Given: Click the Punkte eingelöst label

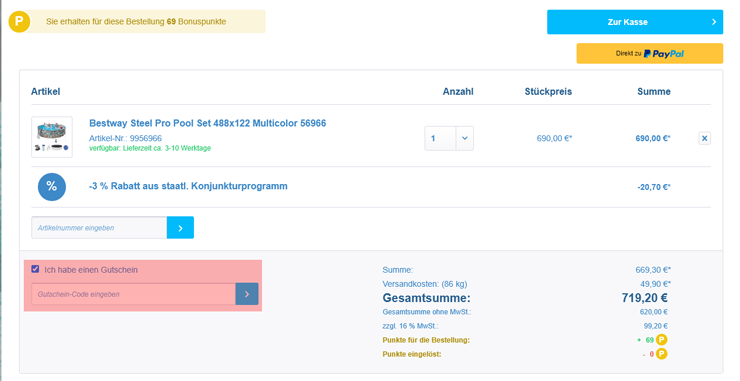Looking at the screenshot, I should click(412, 354).
